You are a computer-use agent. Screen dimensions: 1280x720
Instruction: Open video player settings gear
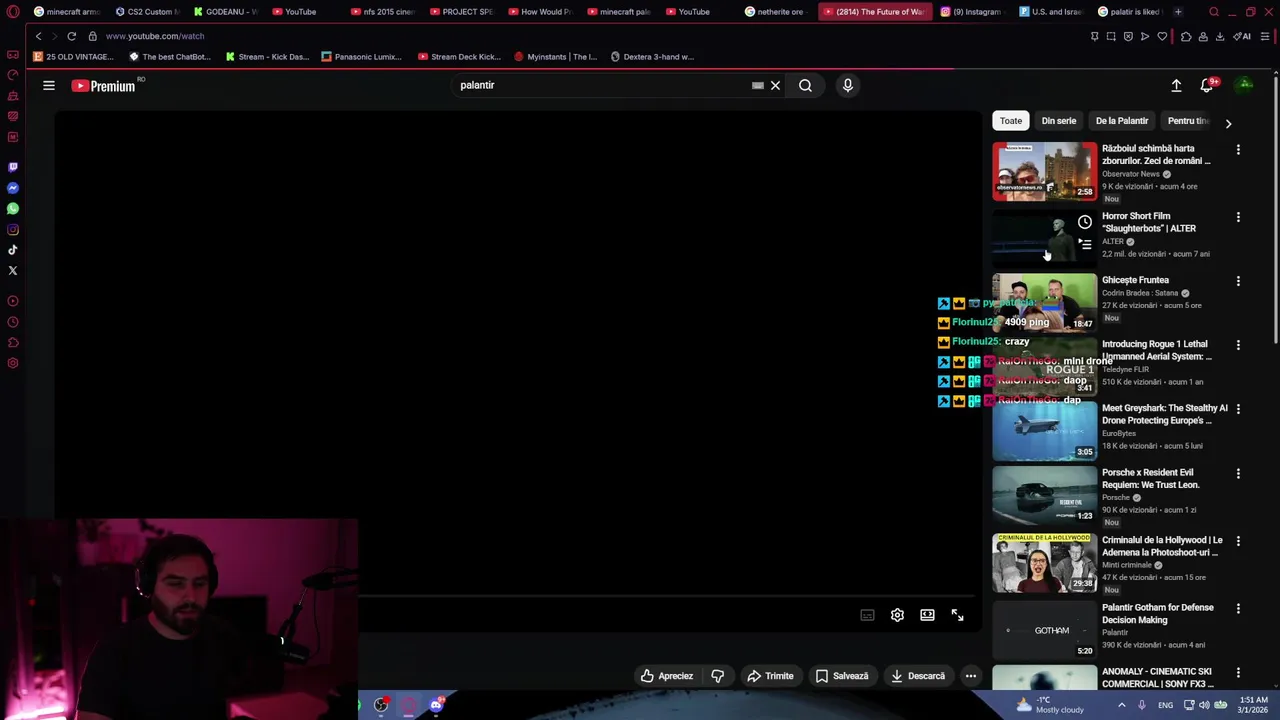pyautogui.click(x=897, y=615)
